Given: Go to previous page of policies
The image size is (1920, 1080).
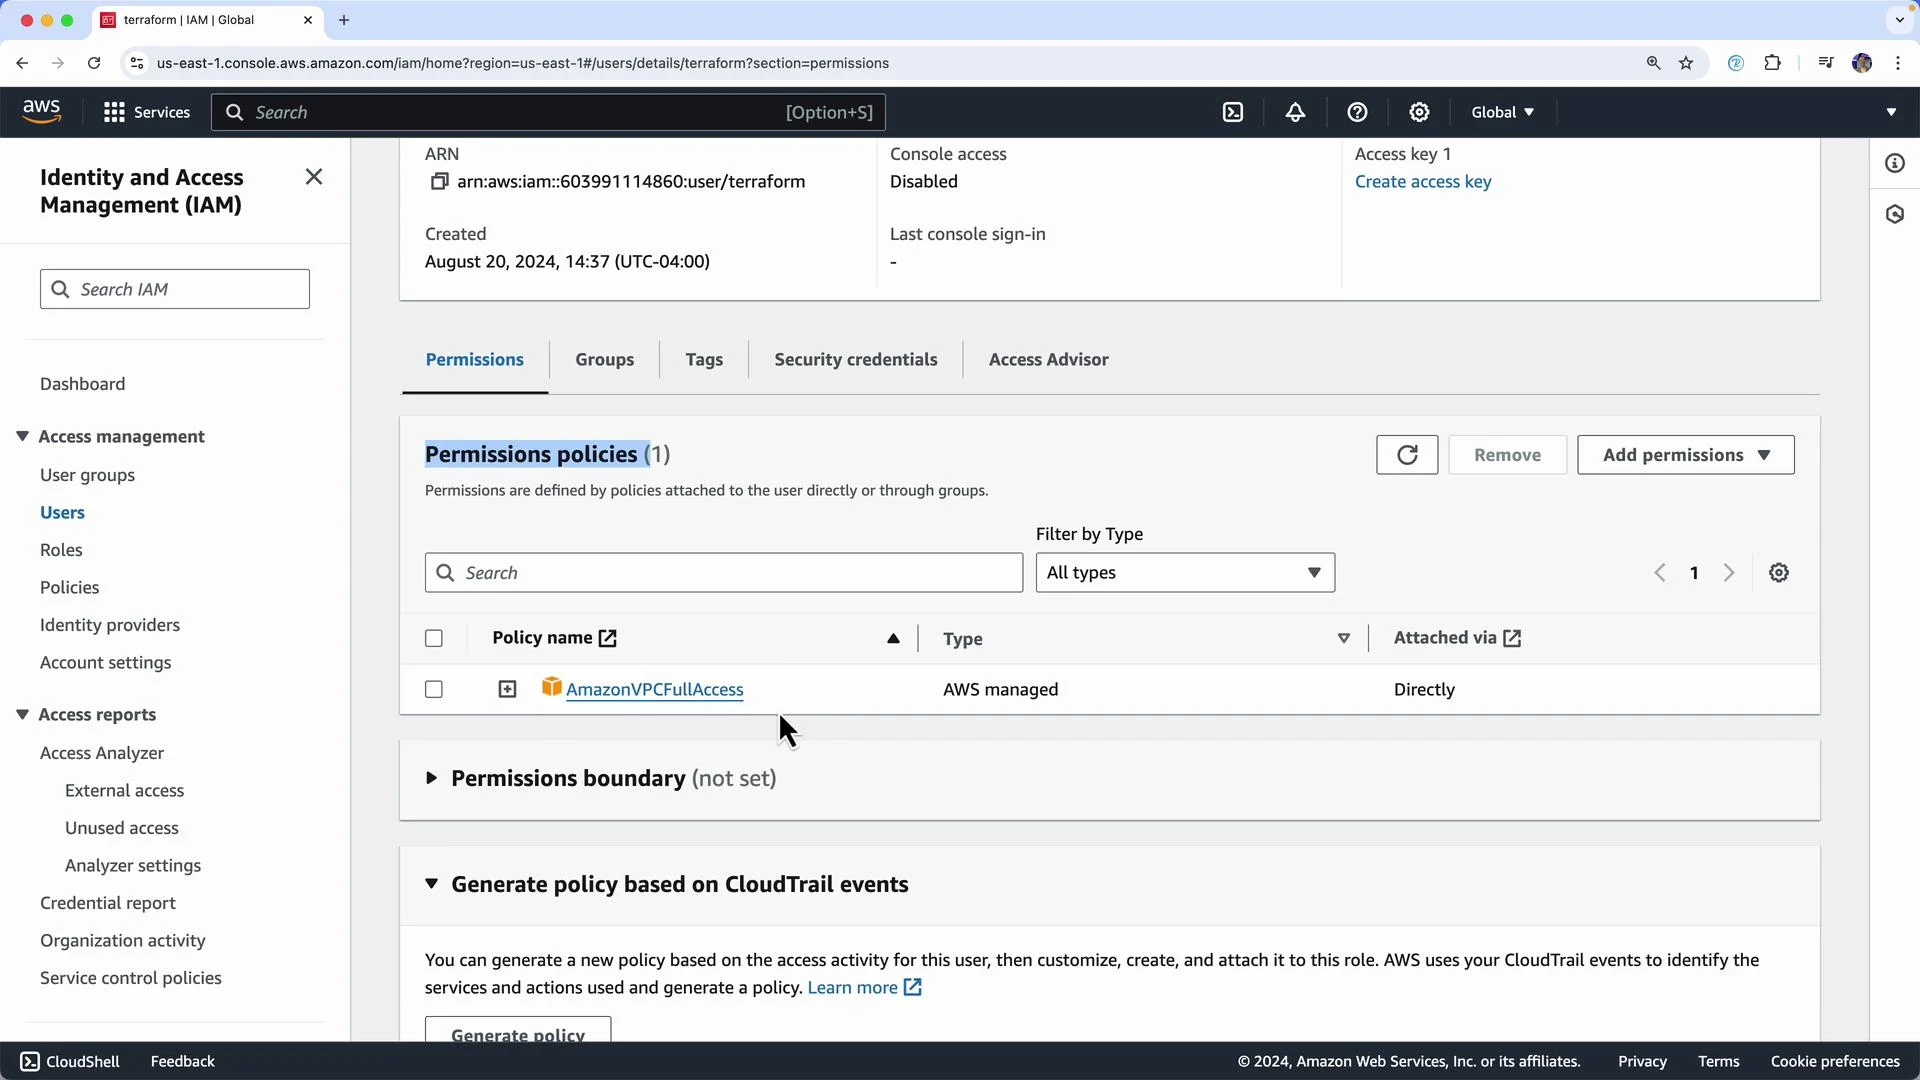Looking at the screenshot, I should coord(1660,573).
